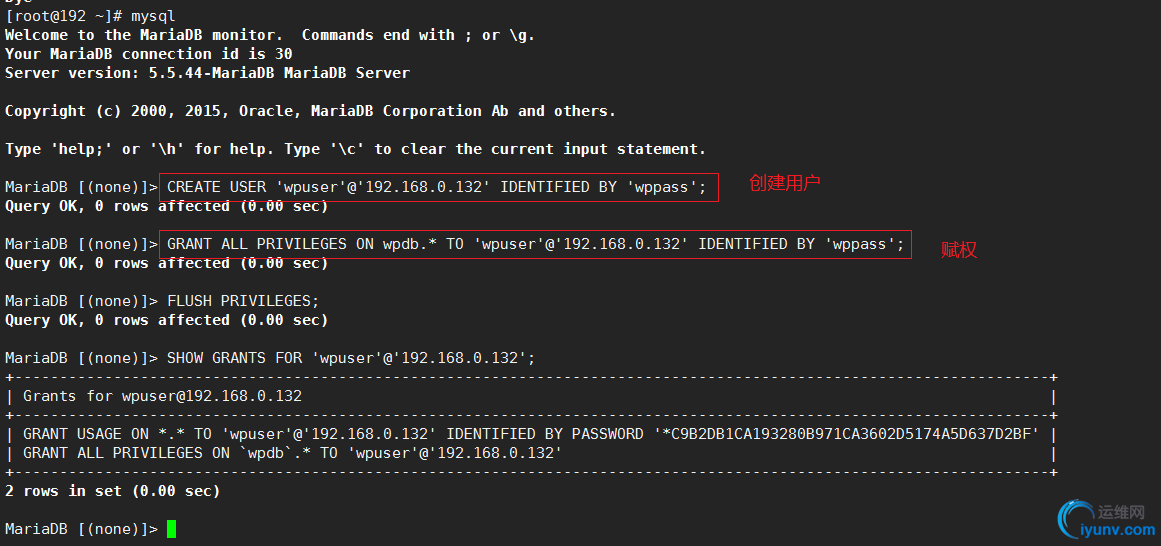Image resolution: width=1161 pixels, height=546 pixels.
Task: Click the CREATE USER command in red box
Action: coord(438,187)
